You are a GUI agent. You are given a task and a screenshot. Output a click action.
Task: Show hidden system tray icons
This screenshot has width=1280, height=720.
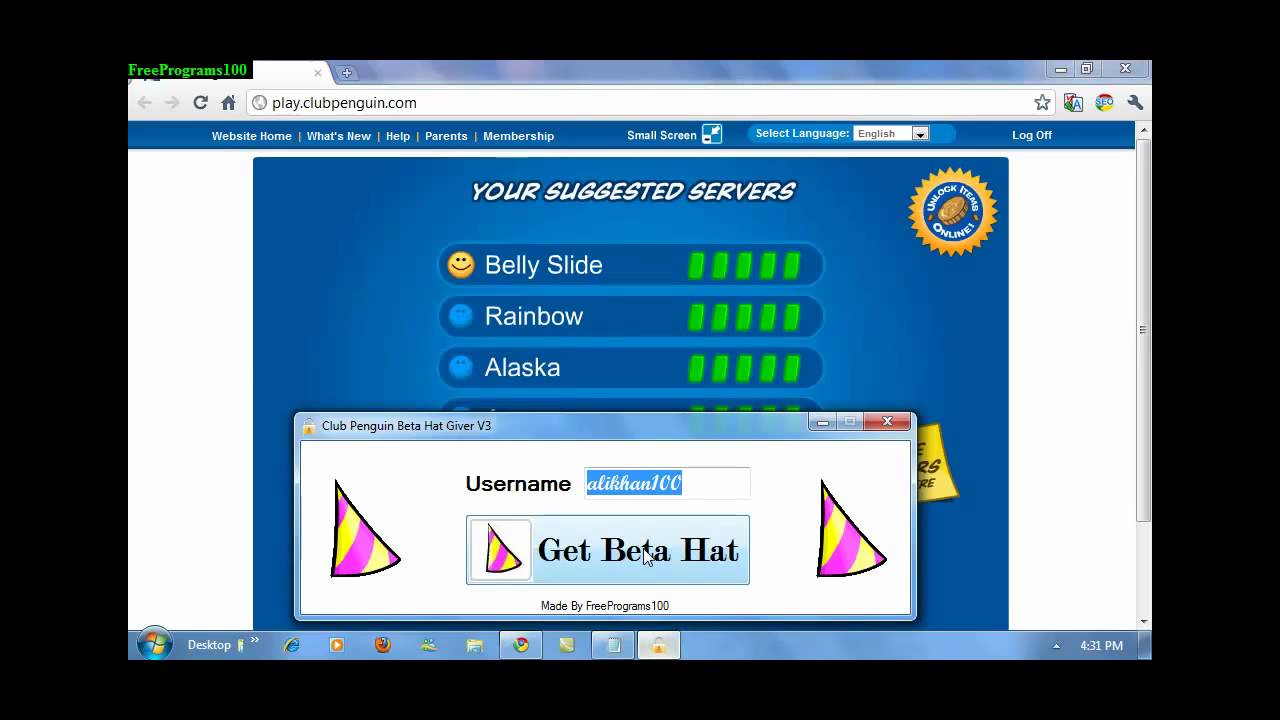1056,646
